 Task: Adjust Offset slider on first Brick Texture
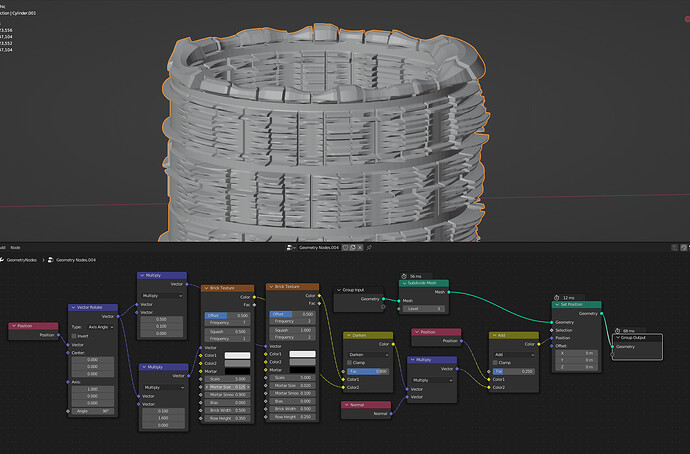(x=228, y=315)
